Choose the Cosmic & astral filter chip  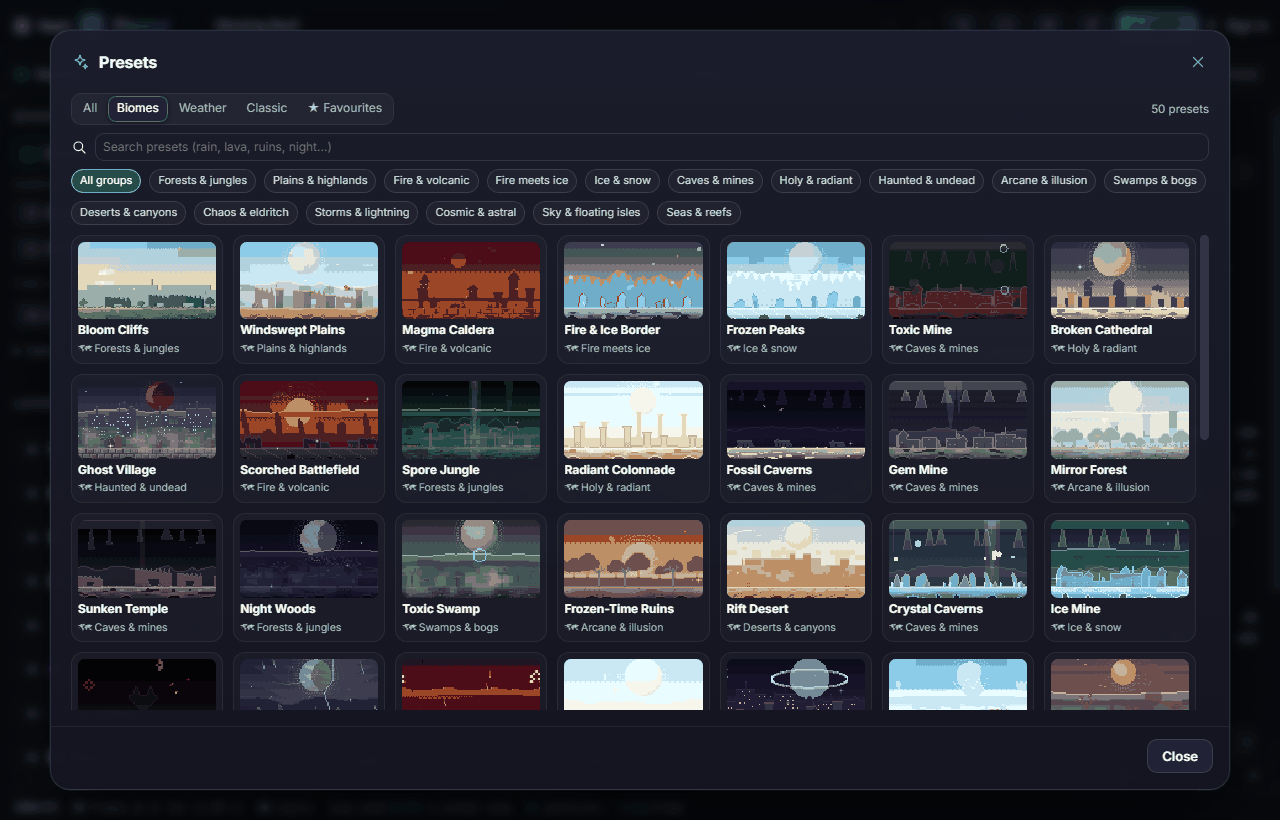tap(476, 213)
